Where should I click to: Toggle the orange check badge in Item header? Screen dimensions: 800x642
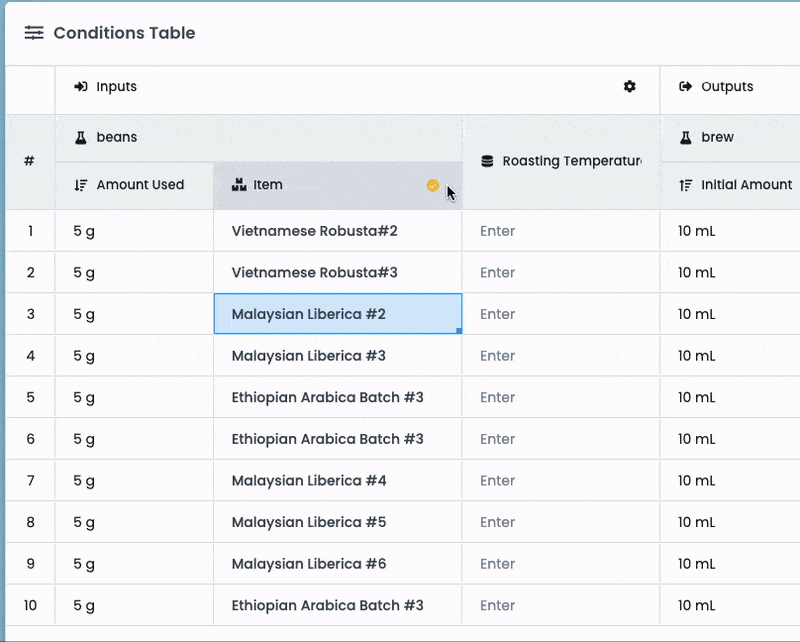432,185
